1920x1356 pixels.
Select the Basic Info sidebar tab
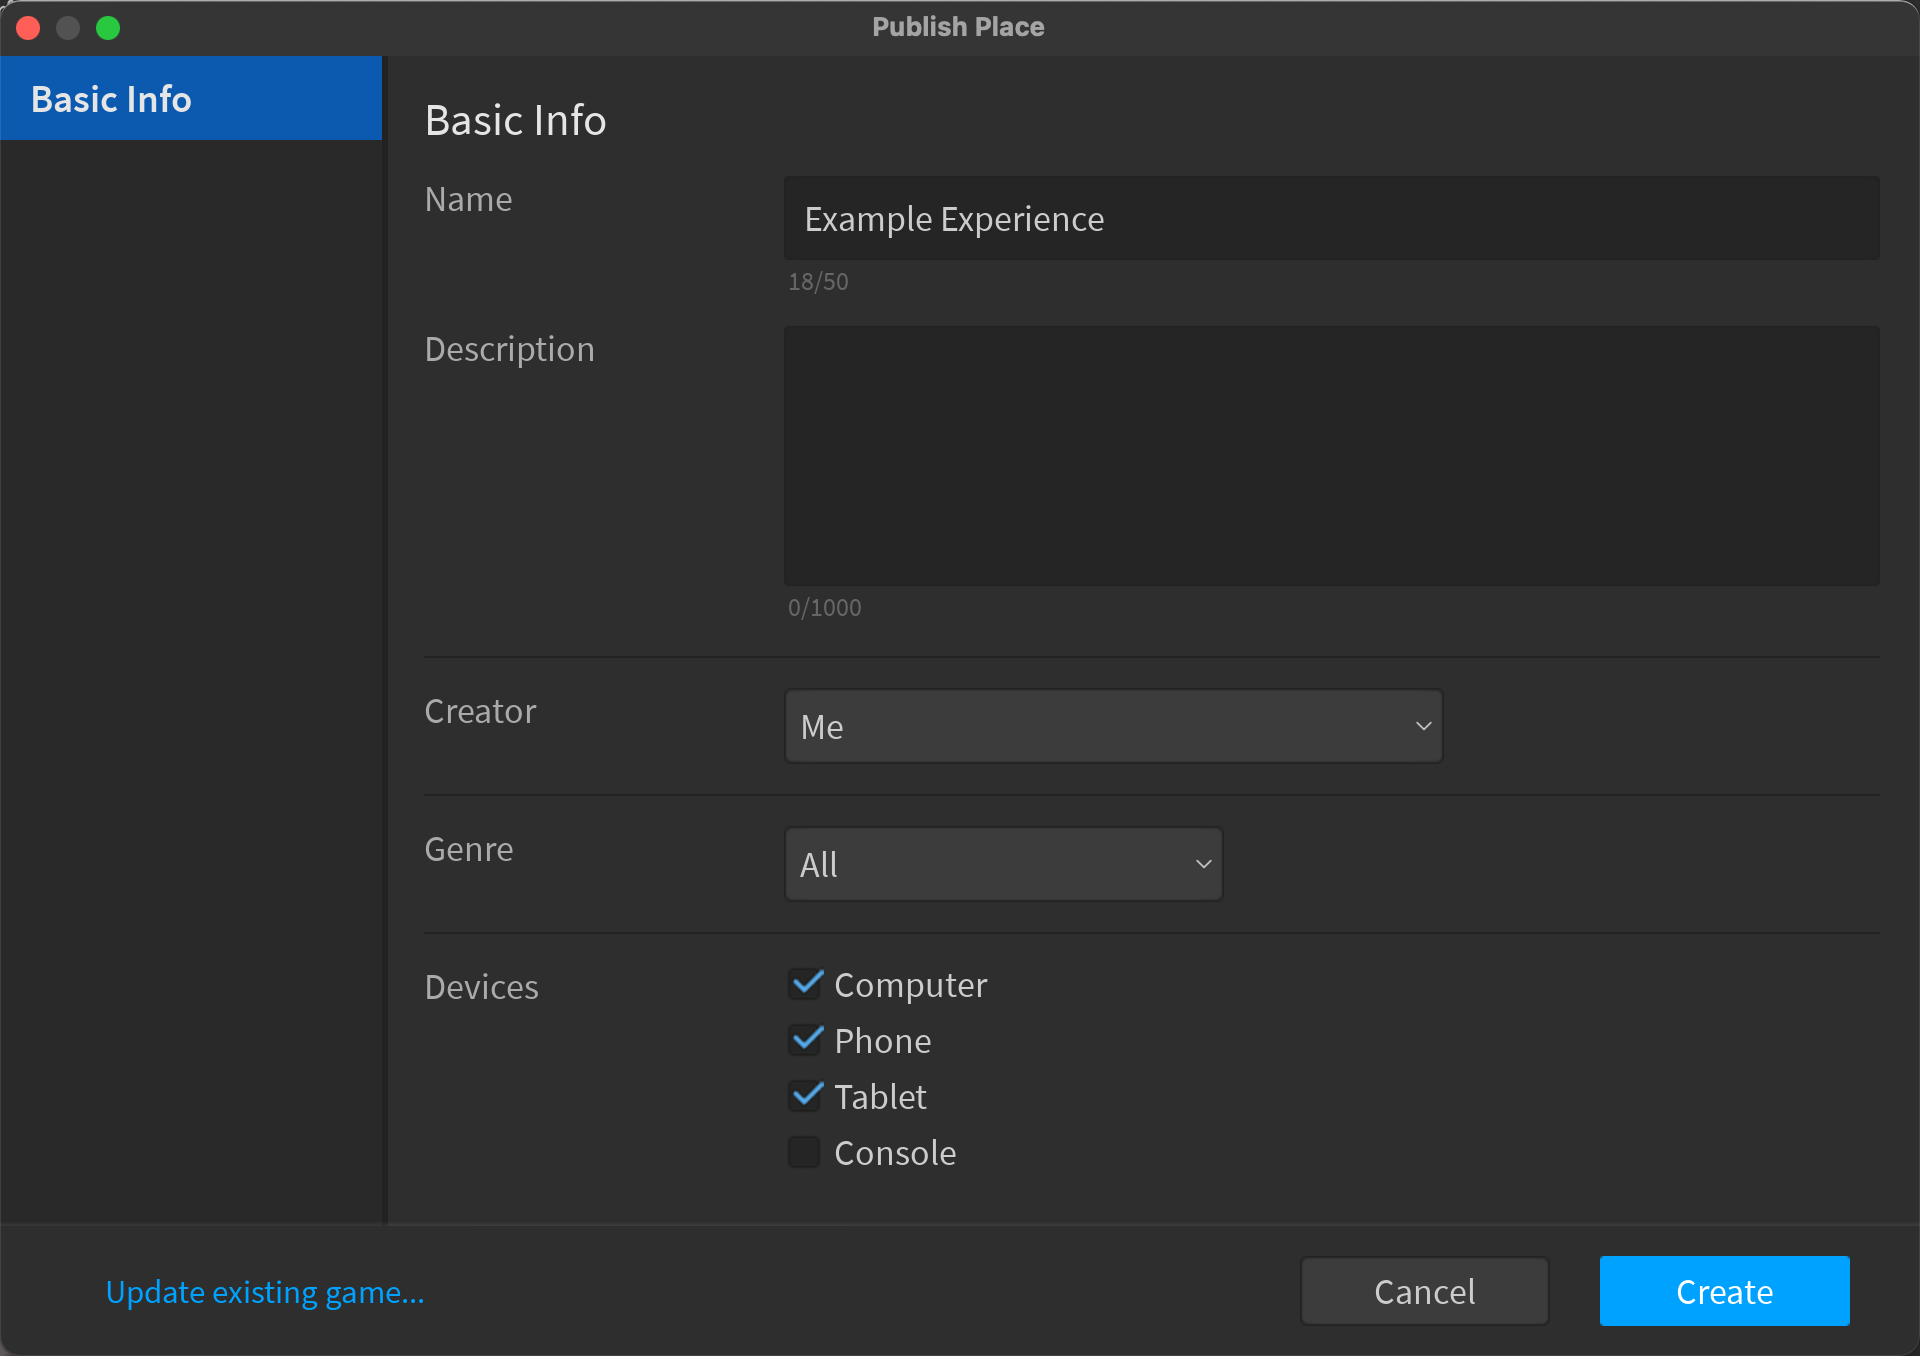190,98
